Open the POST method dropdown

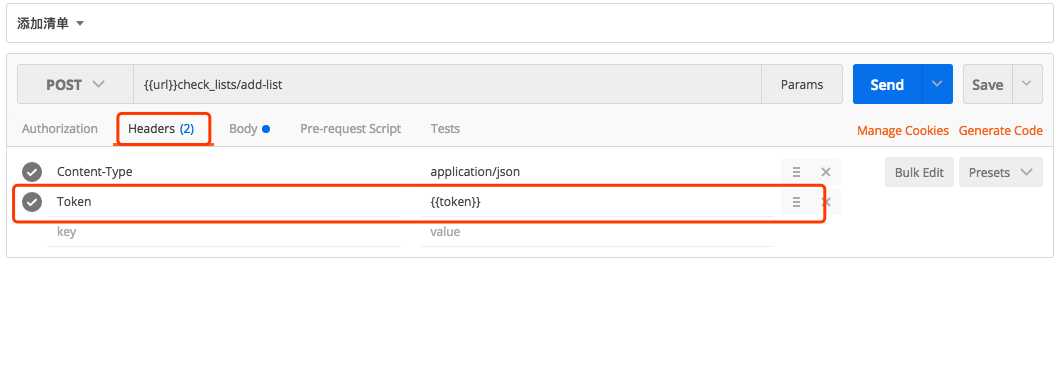76,84
